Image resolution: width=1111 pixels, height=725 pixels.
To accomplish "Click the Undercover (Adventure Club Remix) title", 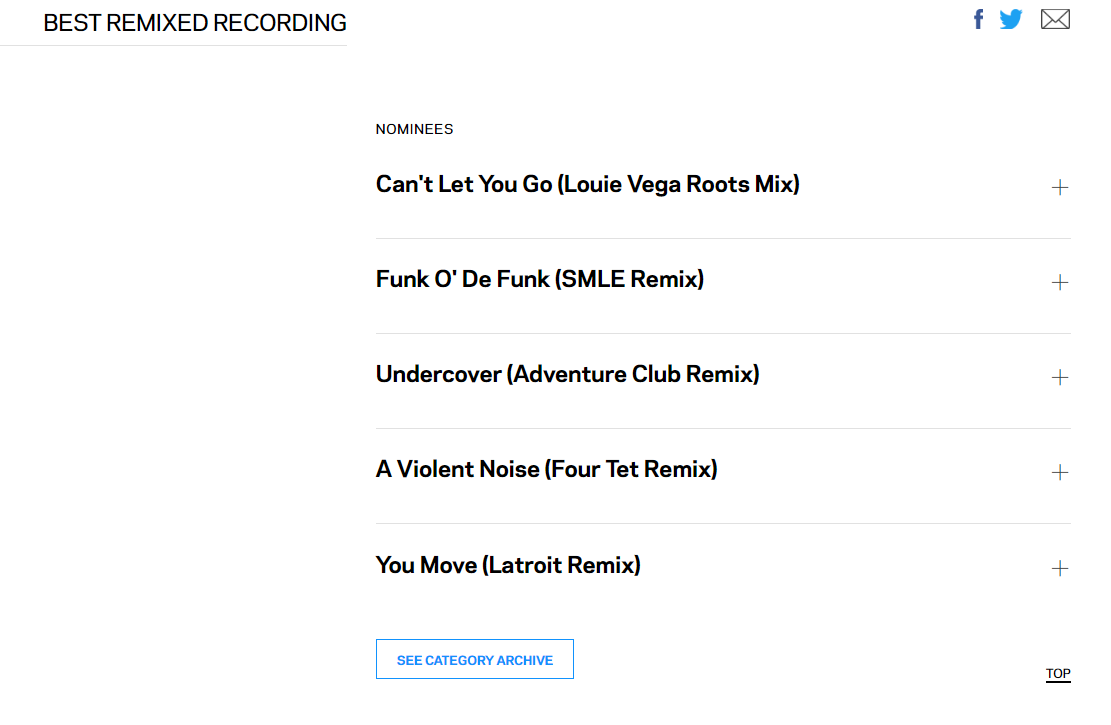I will [567, 374].
